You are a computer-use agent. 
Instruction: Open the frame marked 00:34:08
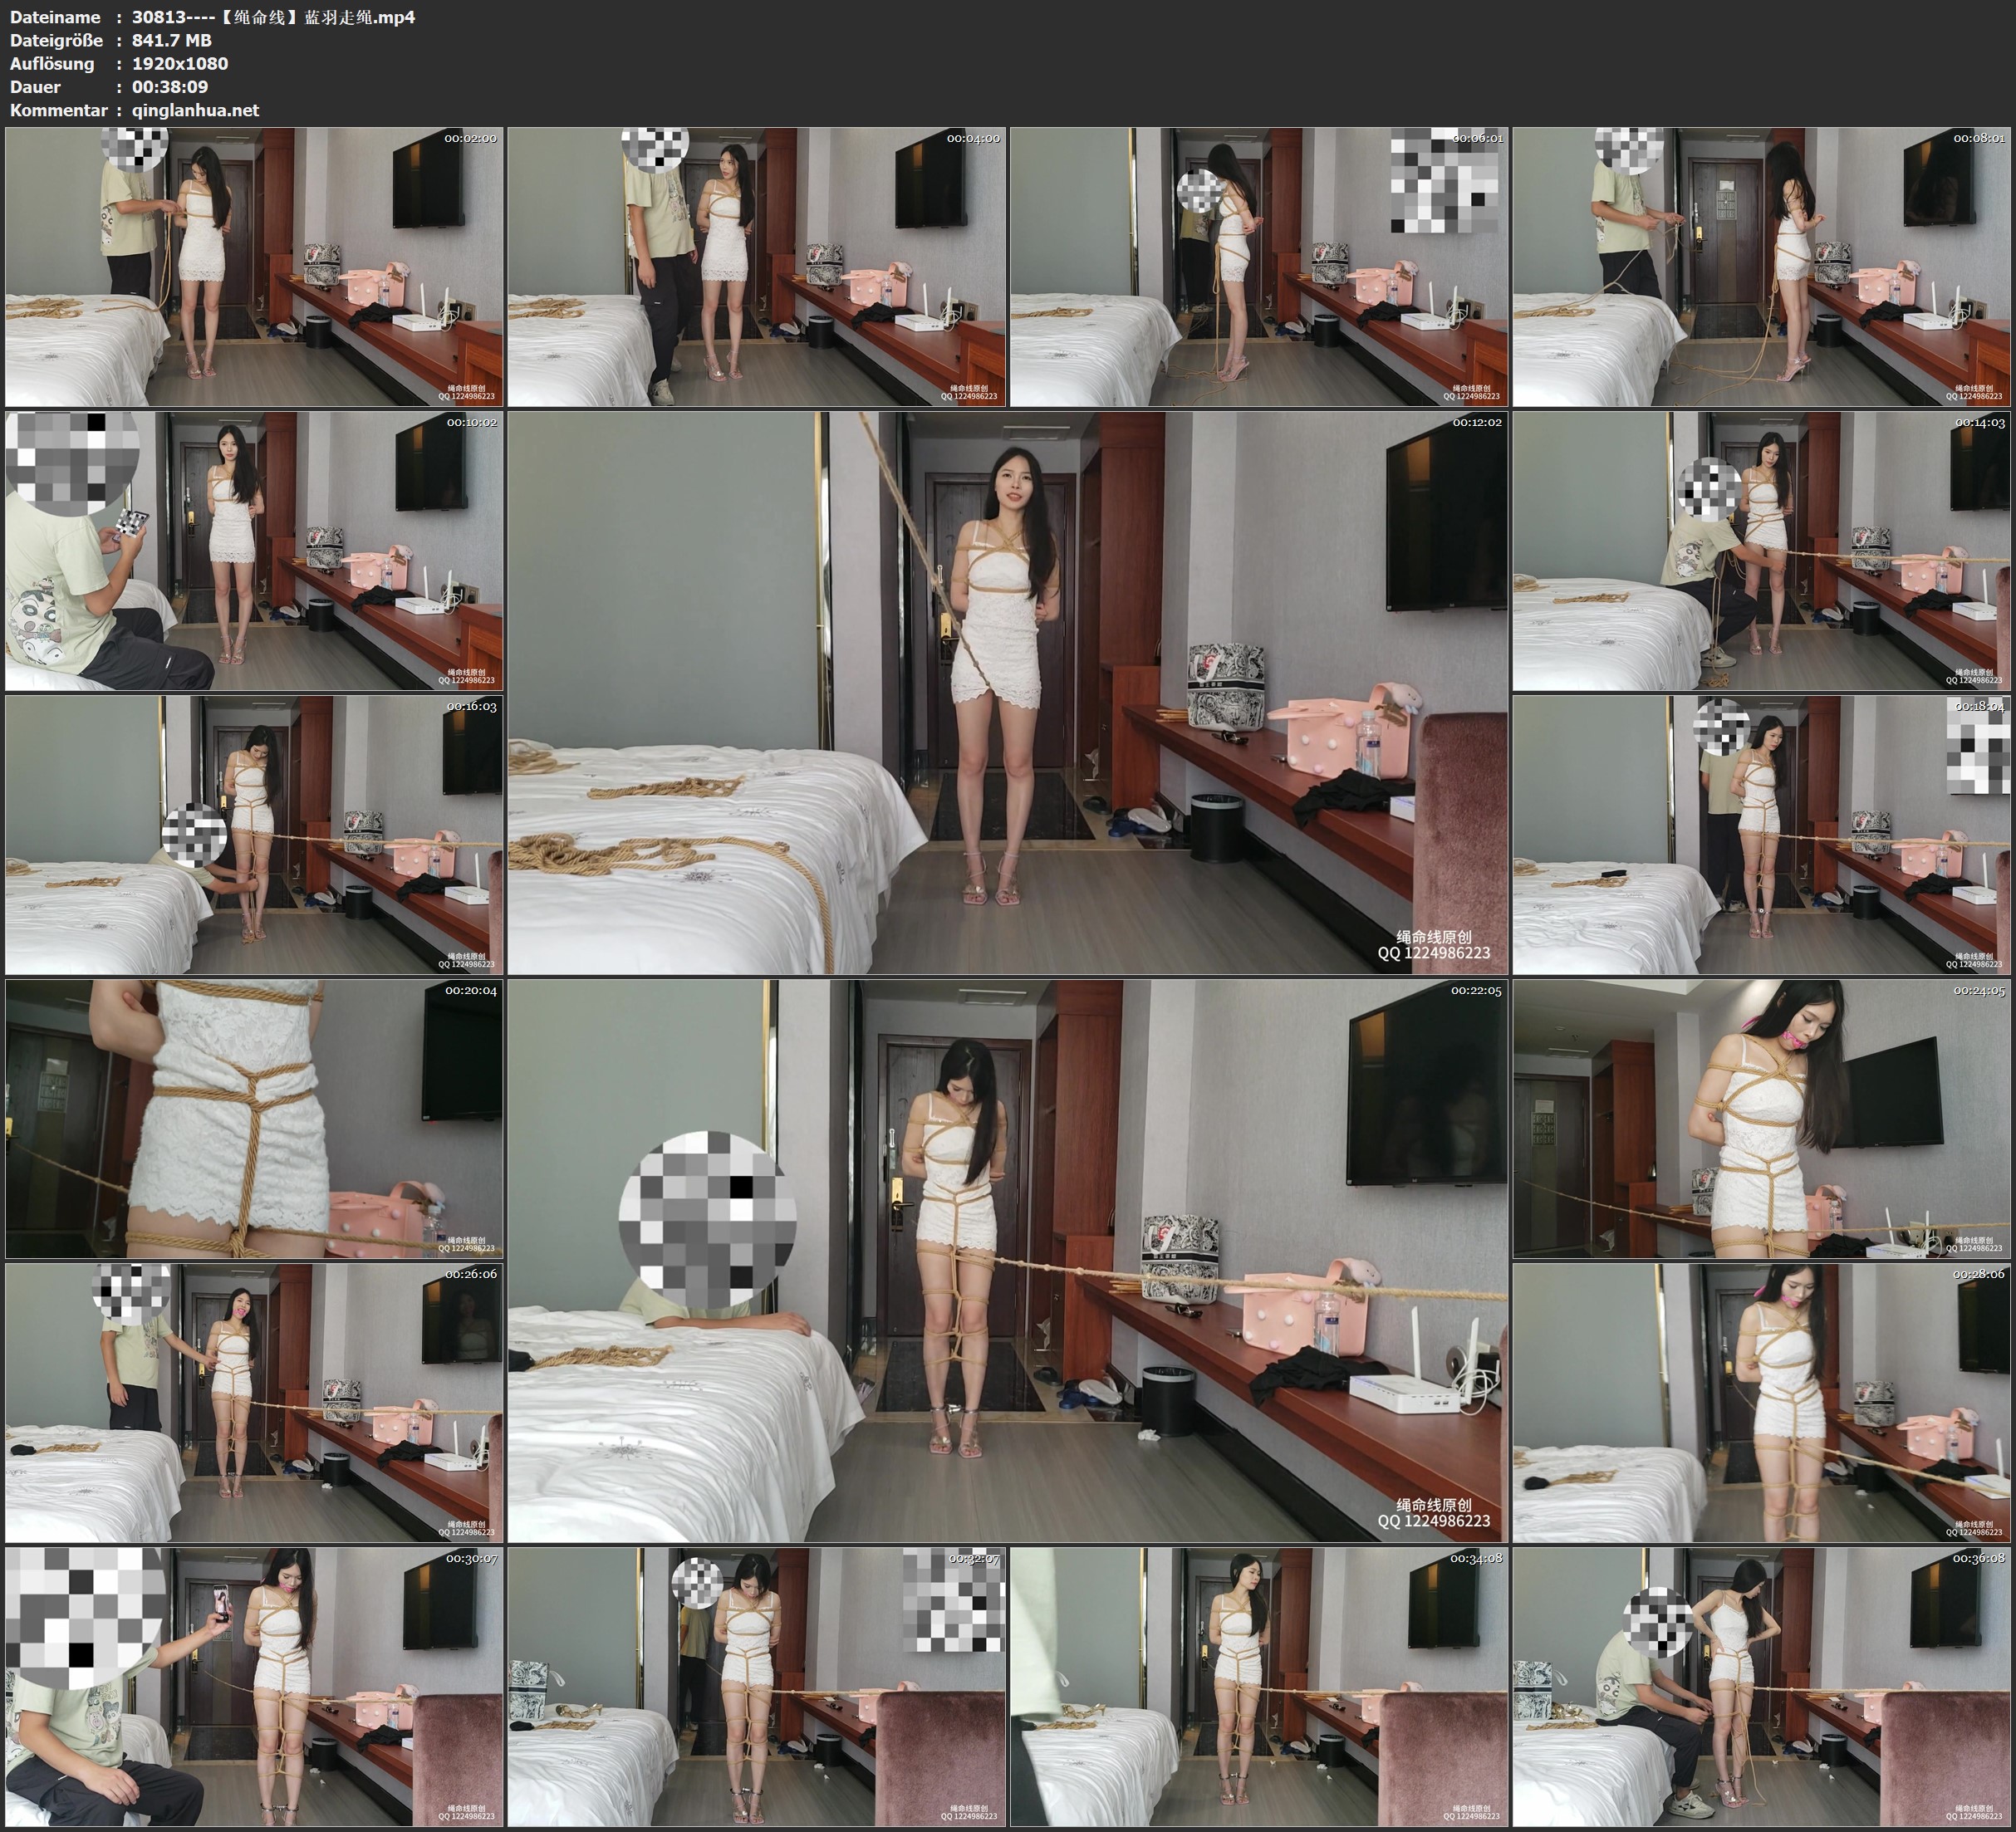(x=1259, y=1687)
